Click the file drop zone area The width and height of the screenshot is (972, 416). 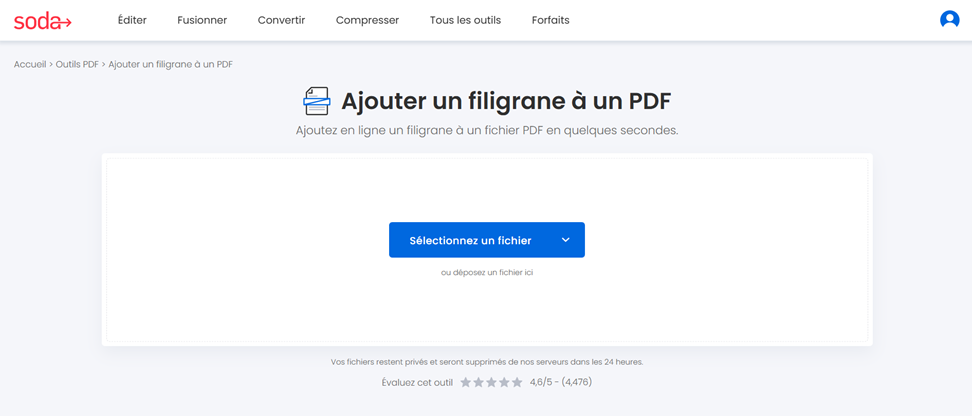tap(487, 250)
